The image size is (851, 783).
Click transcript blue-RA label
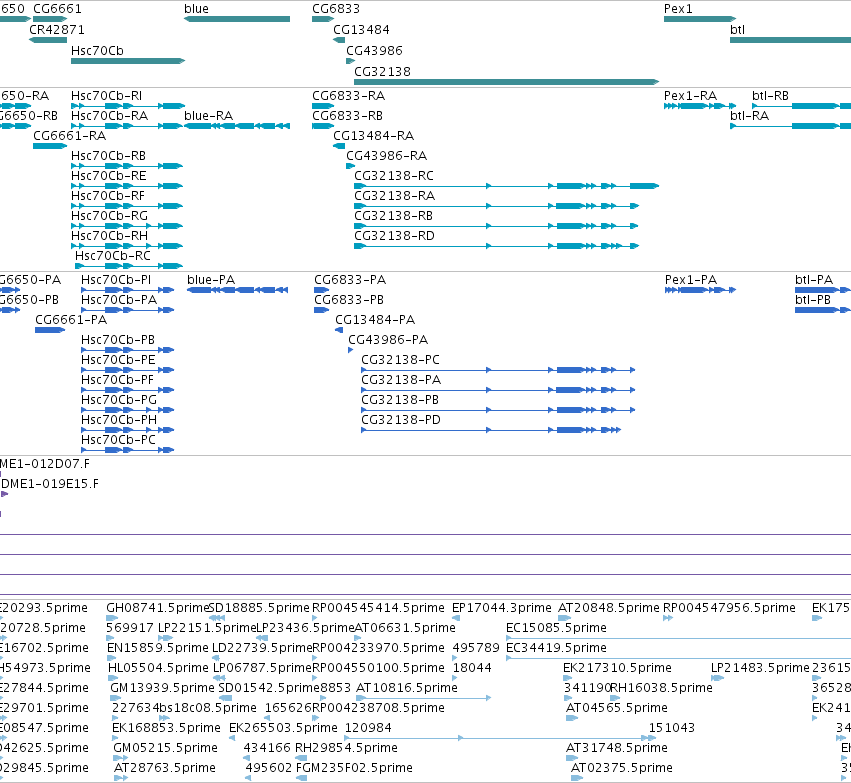[208, 116]
